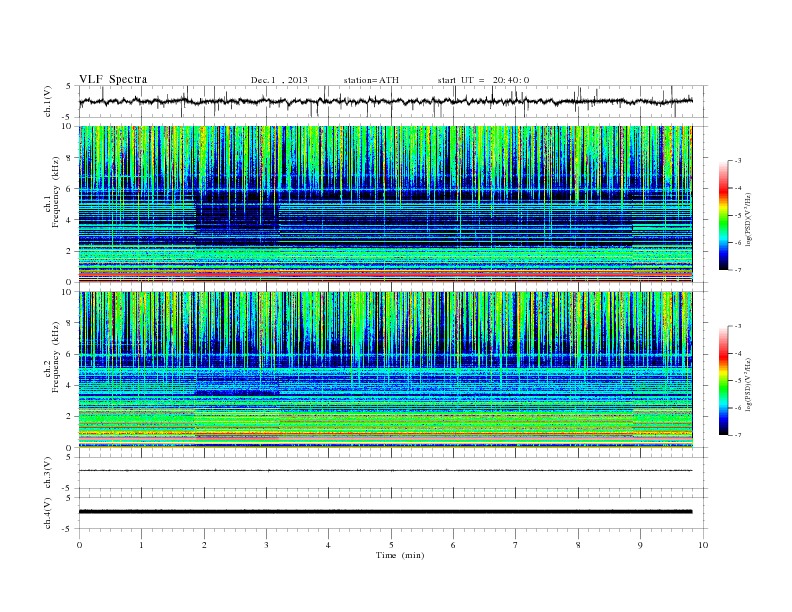Click the ch.3(V) flat trace panel
Screen dimensions: 792x612
(x=393, y=473)
